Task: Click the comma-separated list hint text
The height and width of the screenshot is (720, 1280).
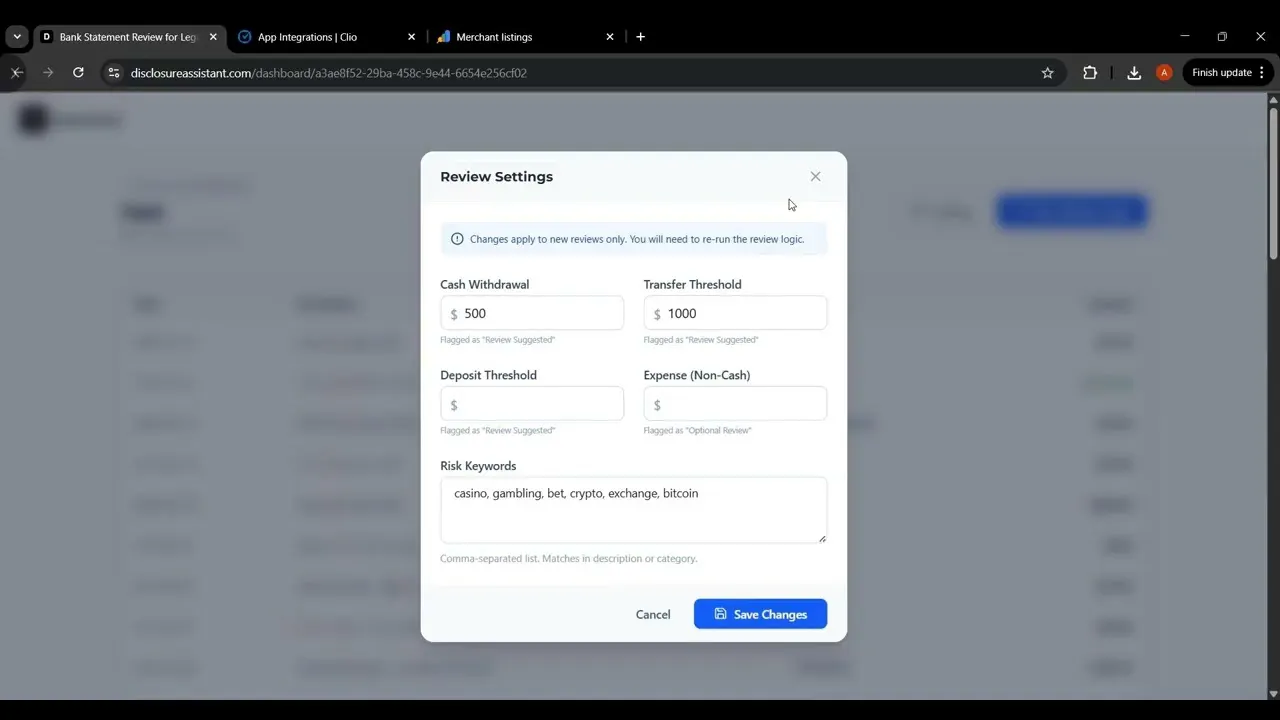Action: [569, 559]
